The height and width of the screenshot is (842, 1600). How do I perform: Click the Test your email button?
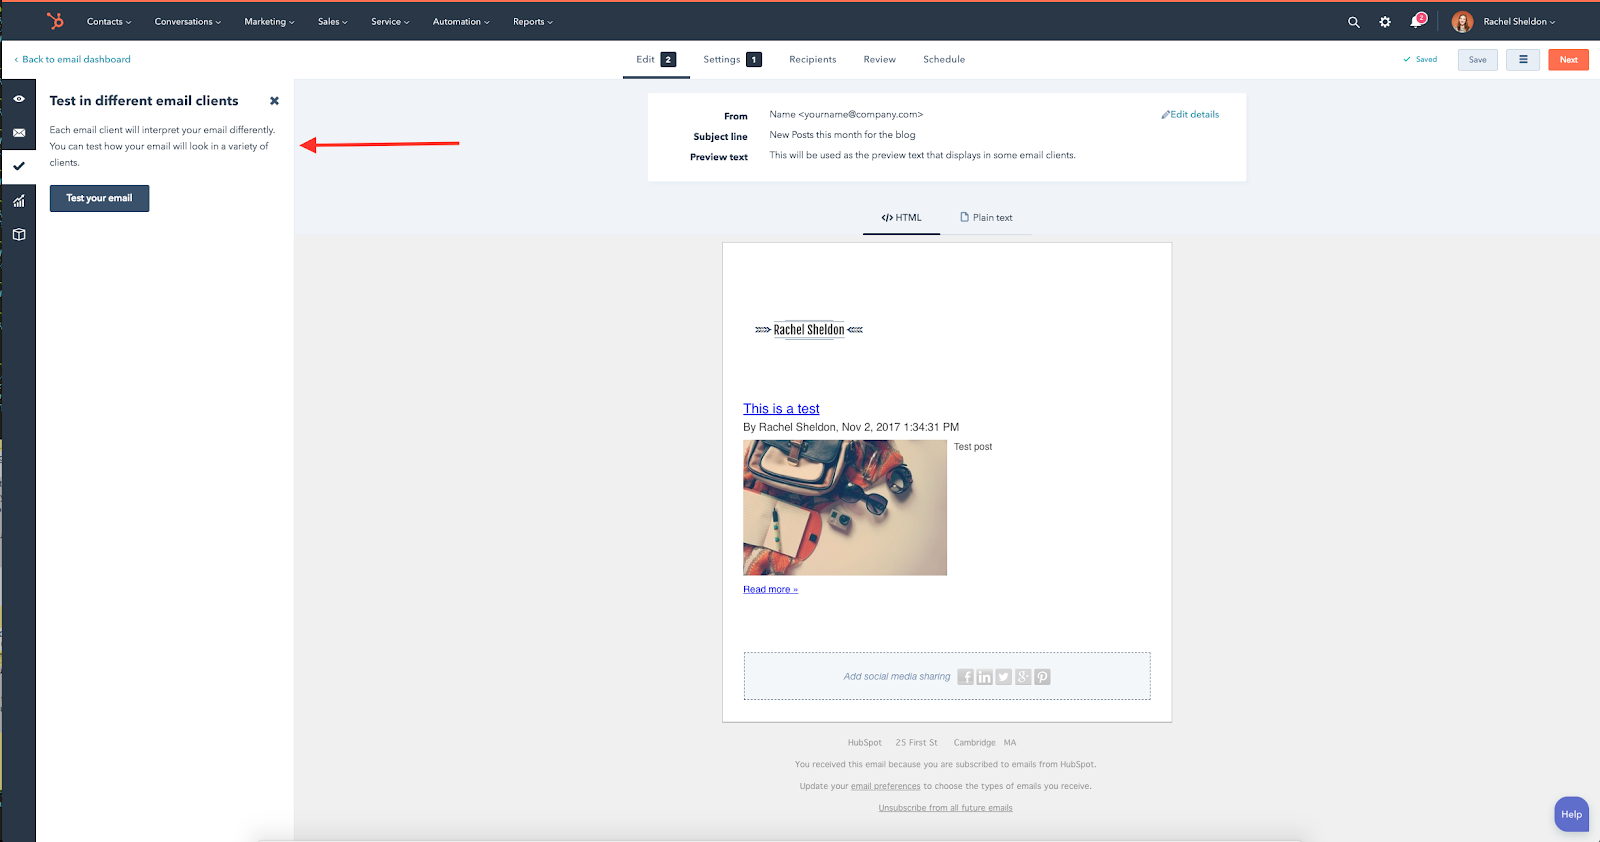[x=99, y=198]
